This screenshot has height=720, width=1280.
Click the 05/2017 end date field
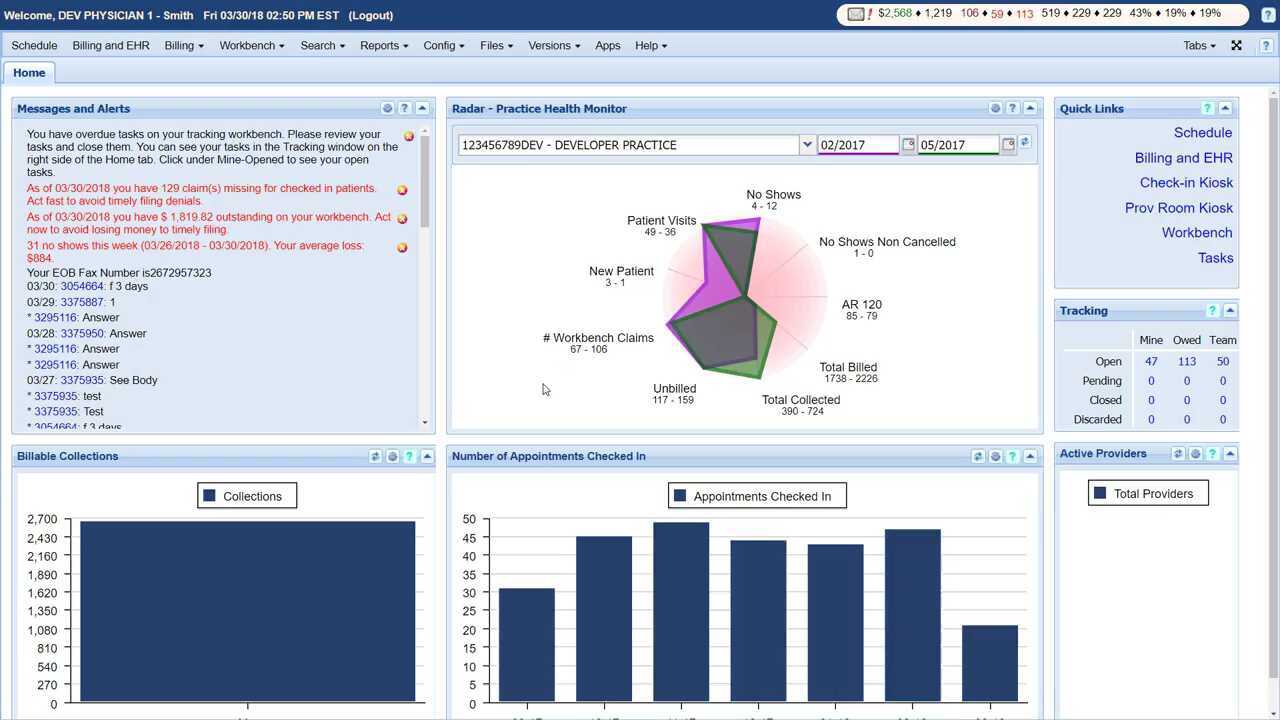point(957,145)
